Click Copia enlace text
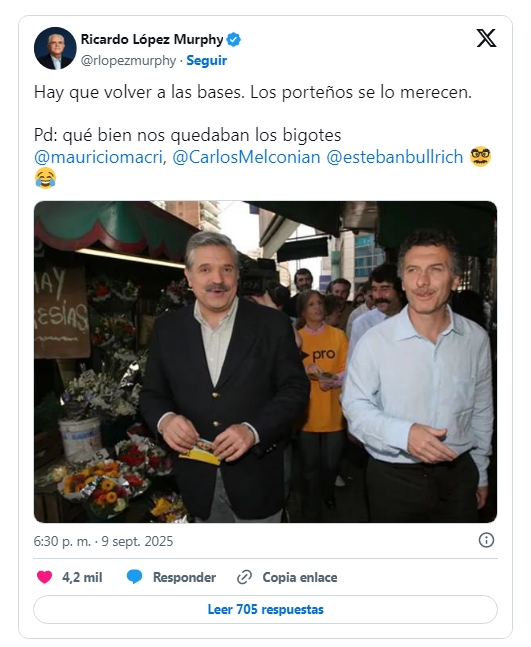 300,577
